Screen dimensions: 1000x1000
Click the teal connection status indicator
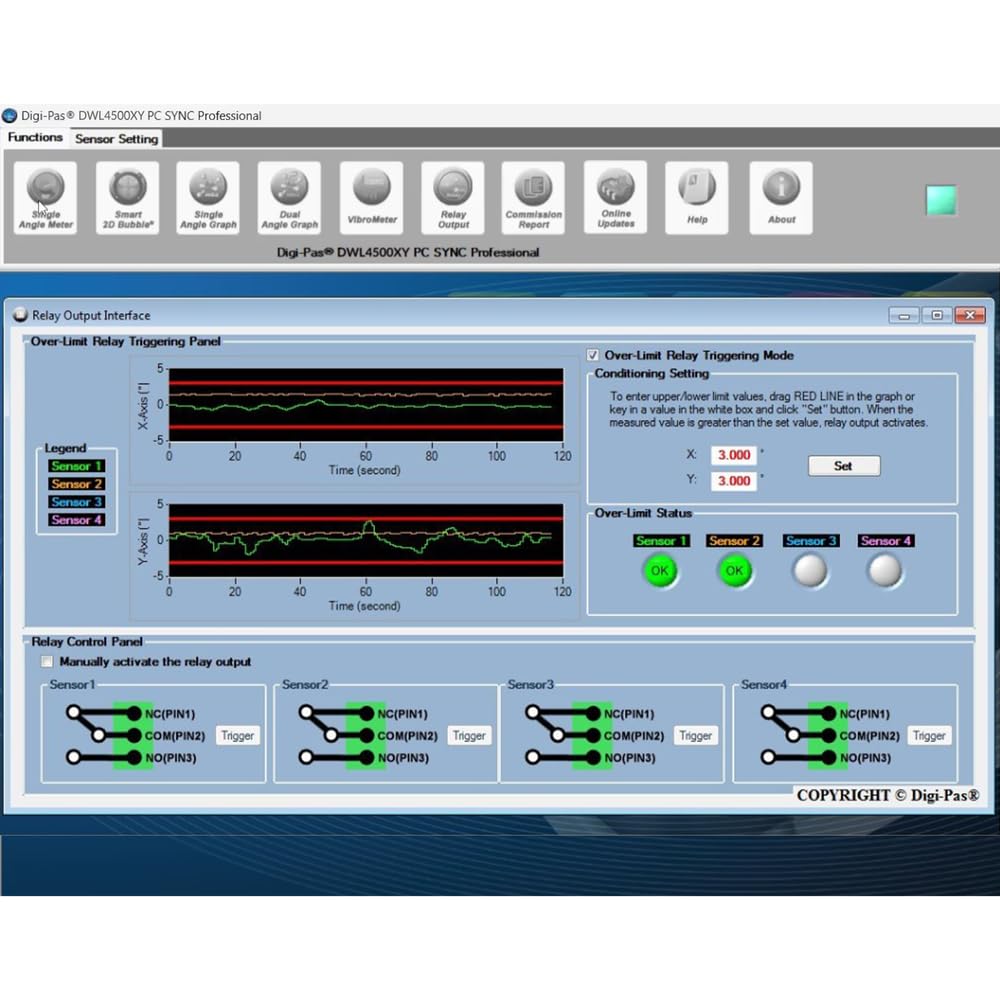pos(941,200)
